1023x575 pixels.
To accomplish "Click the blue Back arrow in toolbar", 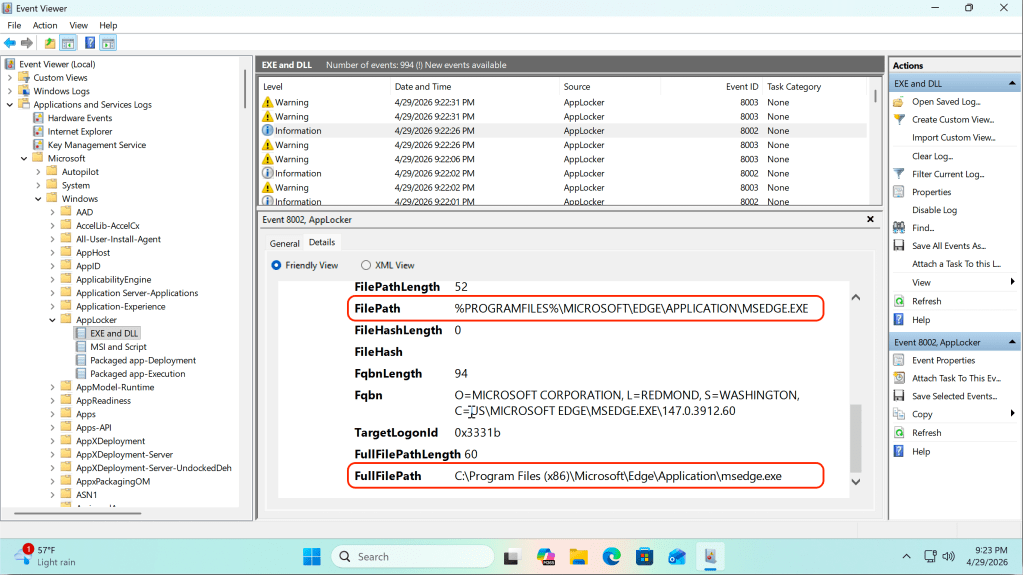I will 10,43.
